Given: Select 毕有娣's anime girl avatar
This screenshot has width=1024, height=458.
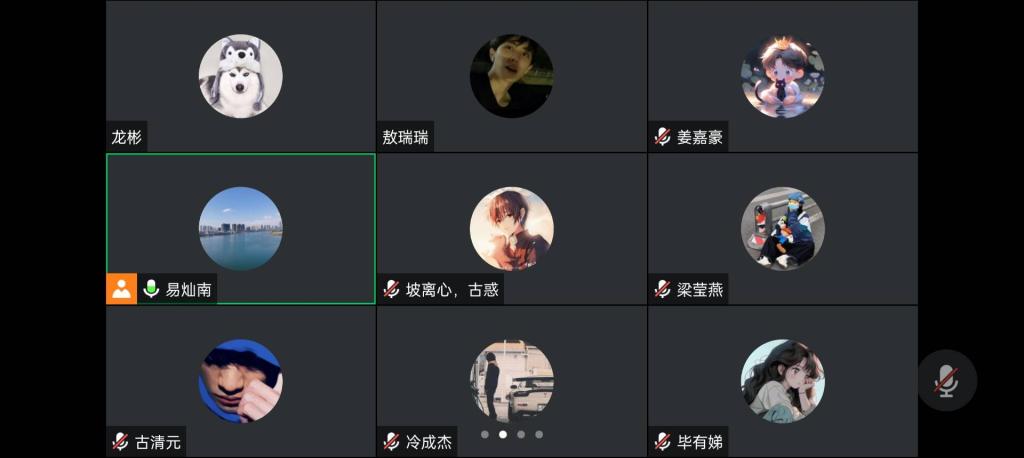Looking at the screenshot, I should (782, 381).
